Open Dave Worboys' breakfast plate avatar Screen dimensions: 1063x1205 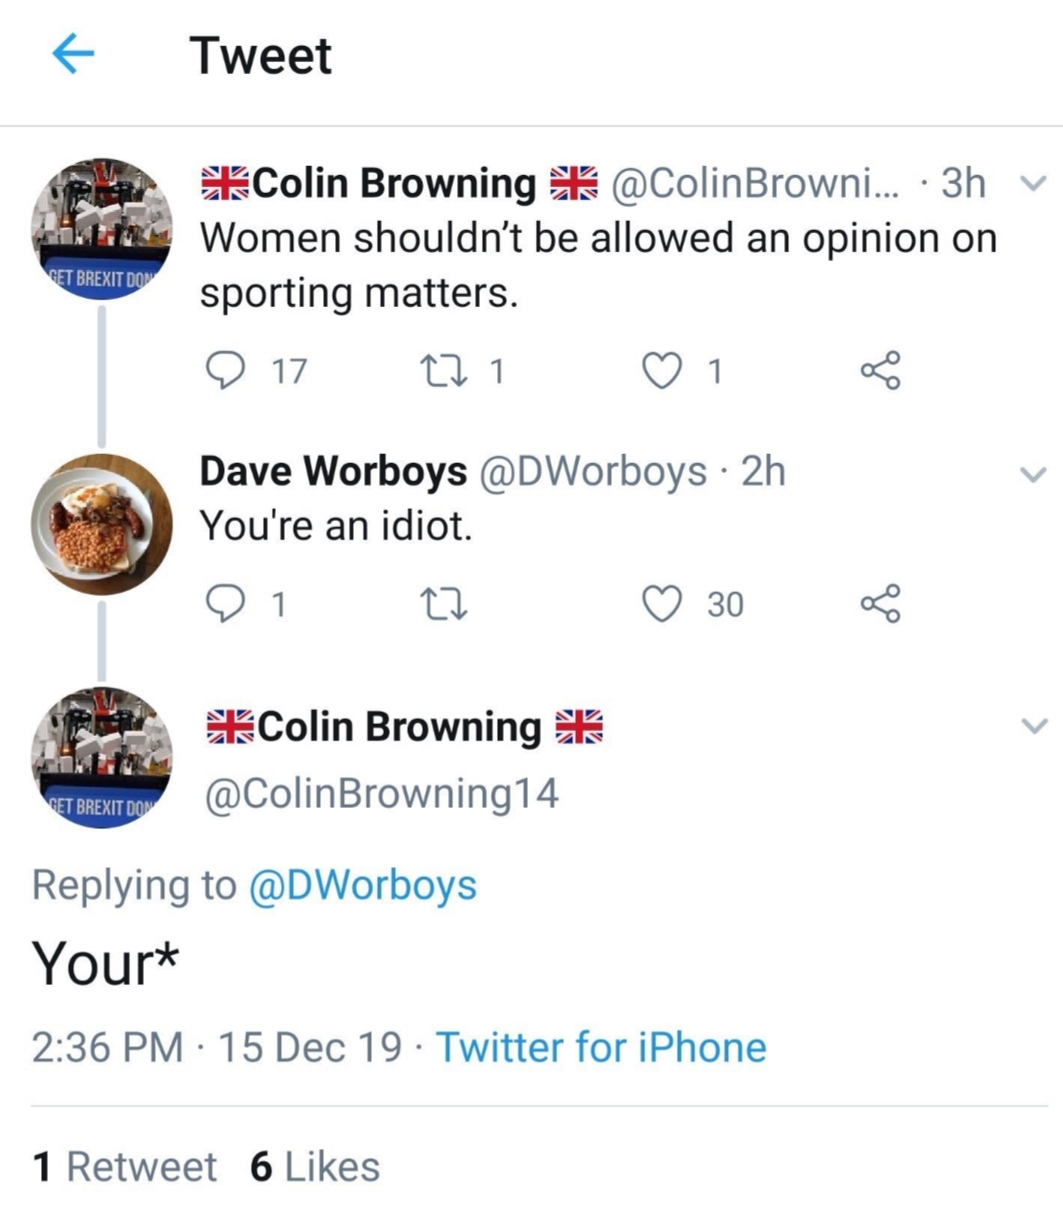pos(101,524)
